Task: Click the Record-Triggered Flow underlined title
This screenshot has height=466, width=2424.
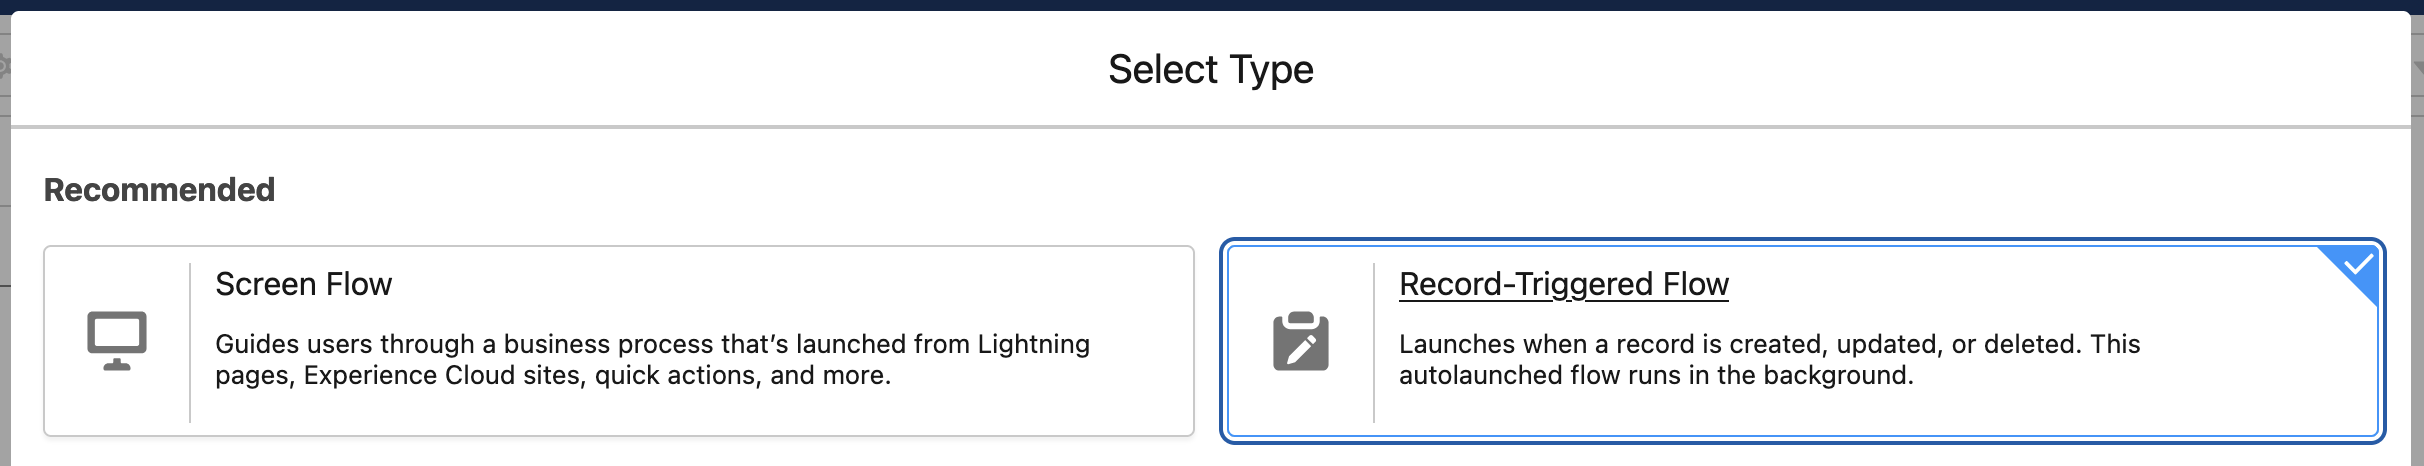Action: click(1563, 285)
